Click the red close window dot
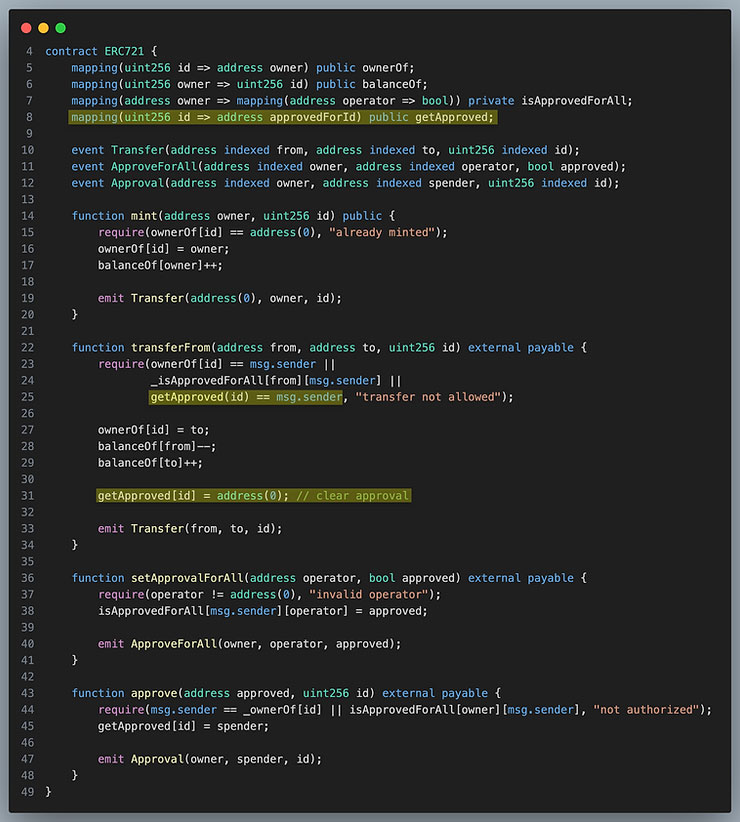Viewport: 740px width, 822px height. 26,28
